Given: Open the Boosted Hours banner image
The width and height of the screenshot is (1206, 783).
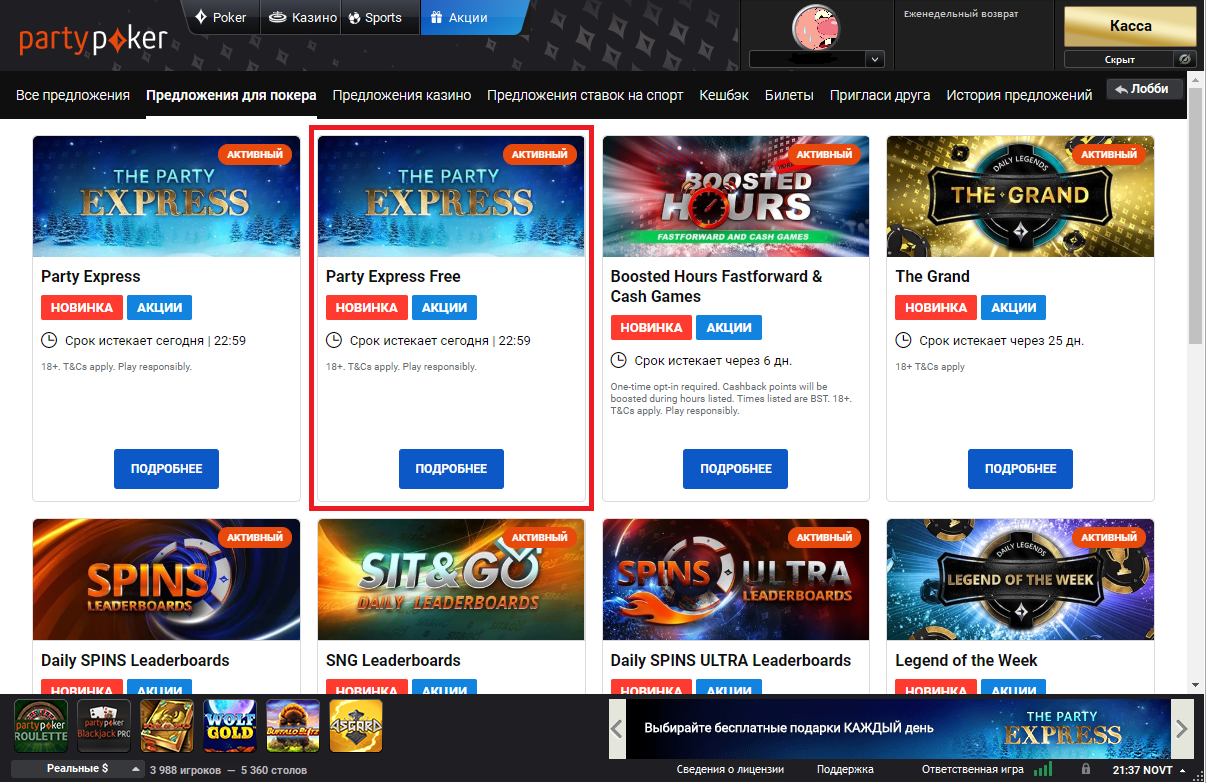Looking at the screenshot, I should [736, 197].
